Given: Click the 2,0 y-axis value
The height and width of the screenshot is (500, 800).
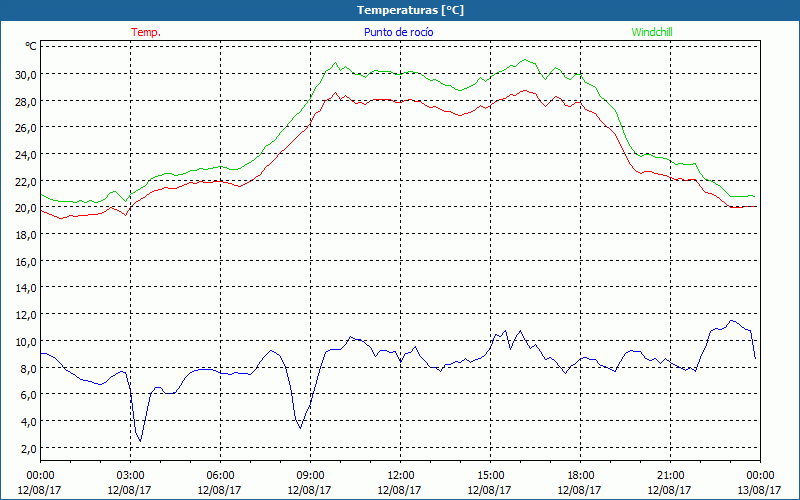Looking at the screenshot, I should tap(28, 448).
